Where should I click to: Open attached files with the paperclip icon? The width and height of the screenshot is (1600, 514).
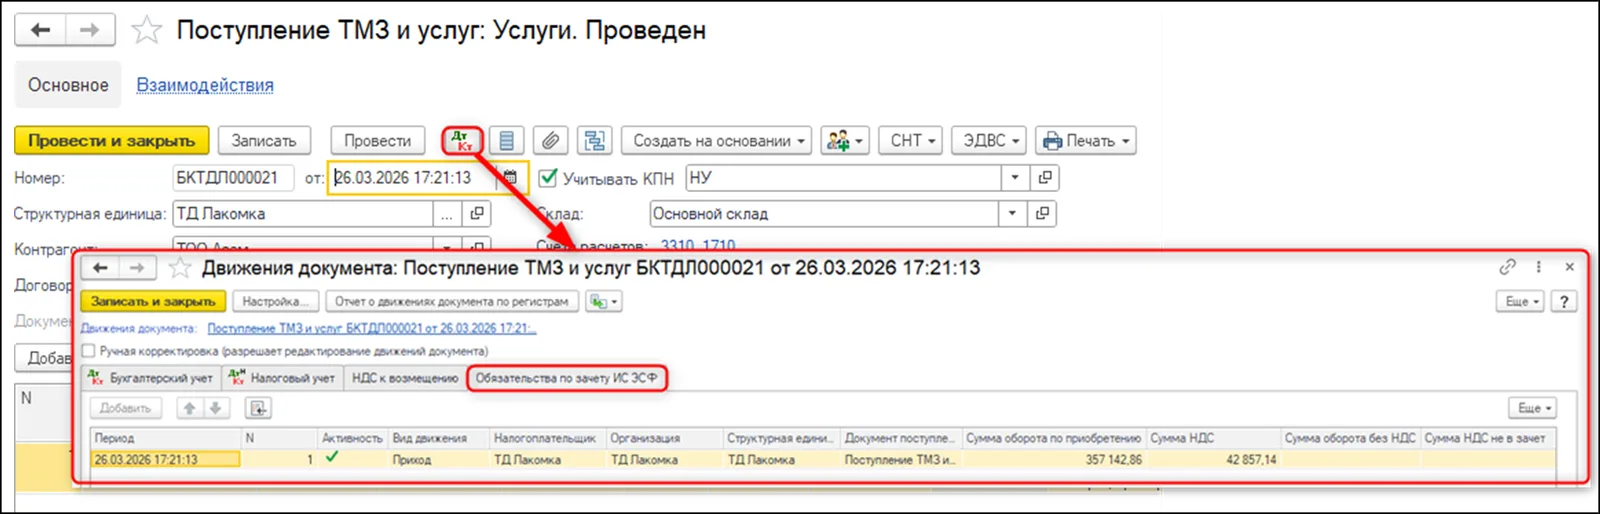[x=550, y=141]
